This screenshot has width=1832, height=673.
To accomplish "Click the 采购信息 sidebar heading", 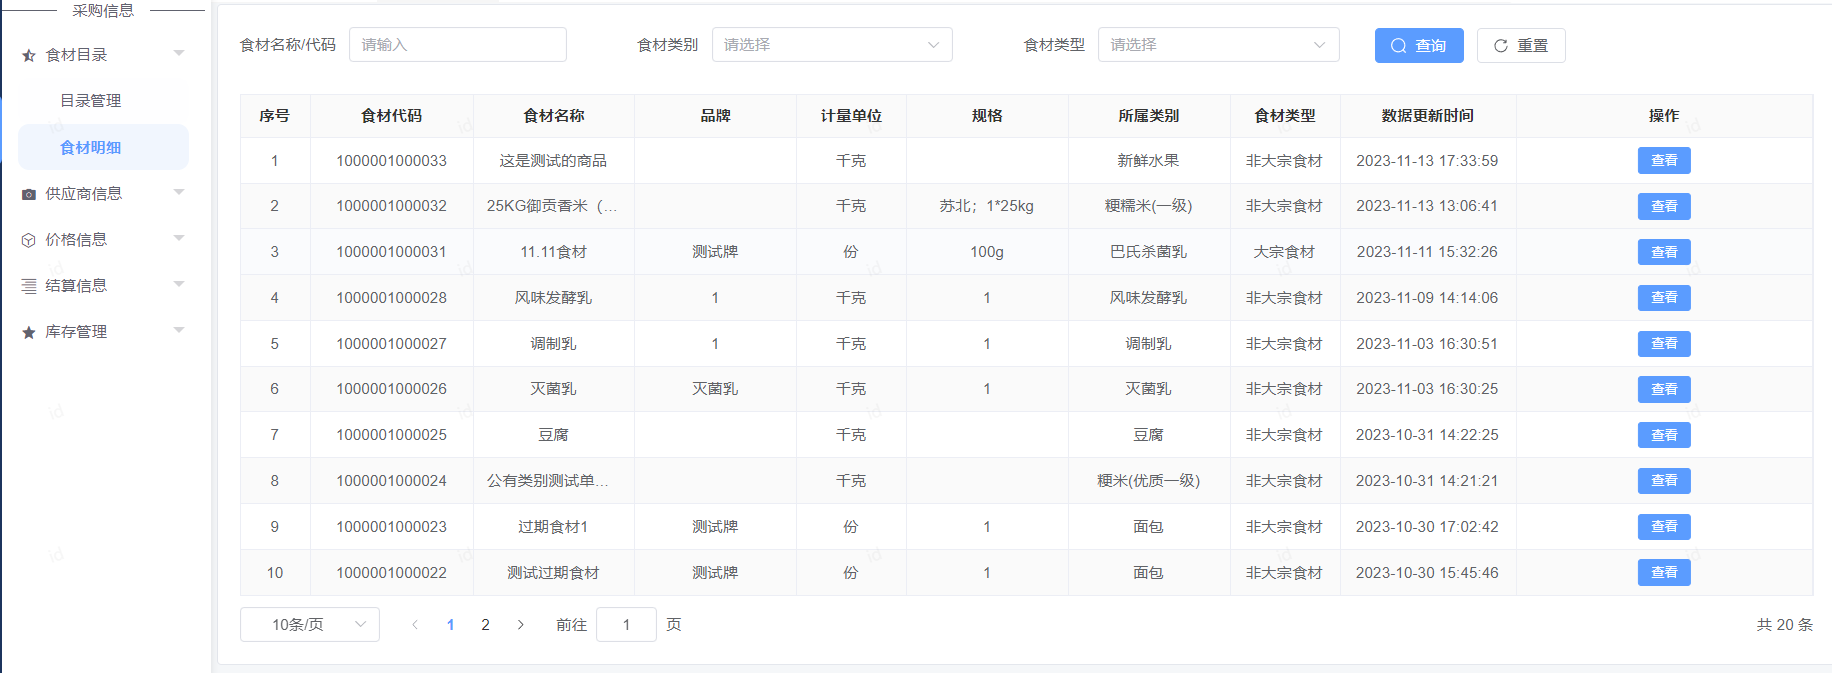I will pos(103,10).
